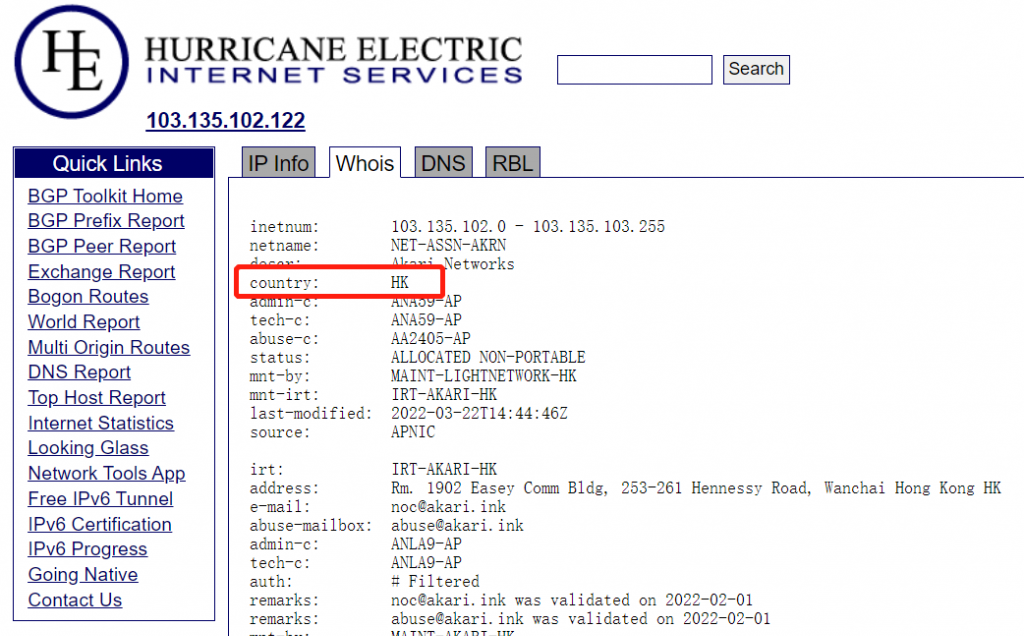Switch to the RBL tab
The image size is (1024, 636).
[x=513, y=163]
